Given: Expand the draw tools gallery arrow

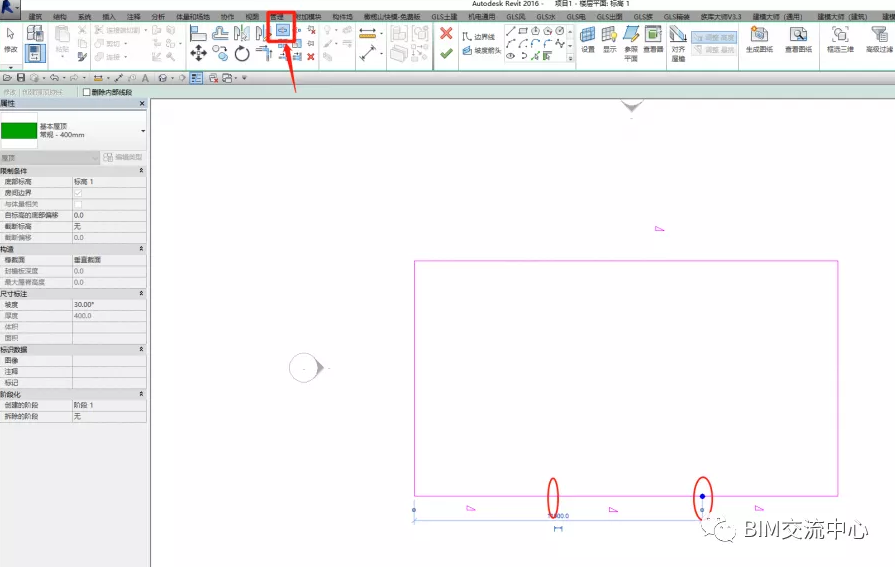Looking at the screenshot, I should 570,58.
